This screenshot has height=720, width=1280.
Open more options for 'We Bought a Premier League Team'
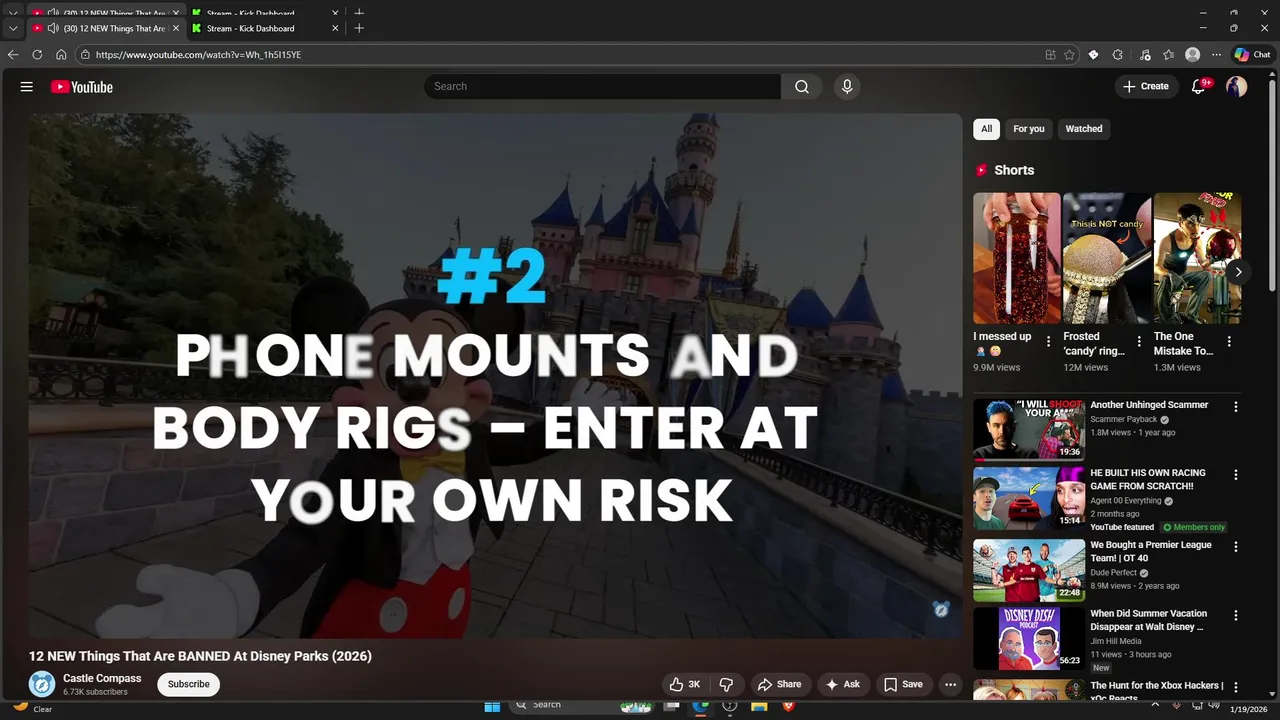1236,547
